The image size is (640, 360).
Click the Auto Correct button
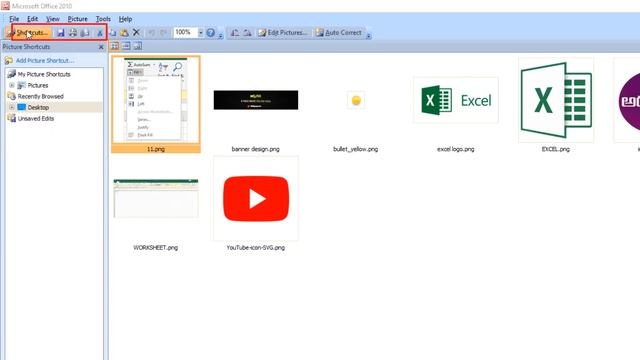click(339, 33)
